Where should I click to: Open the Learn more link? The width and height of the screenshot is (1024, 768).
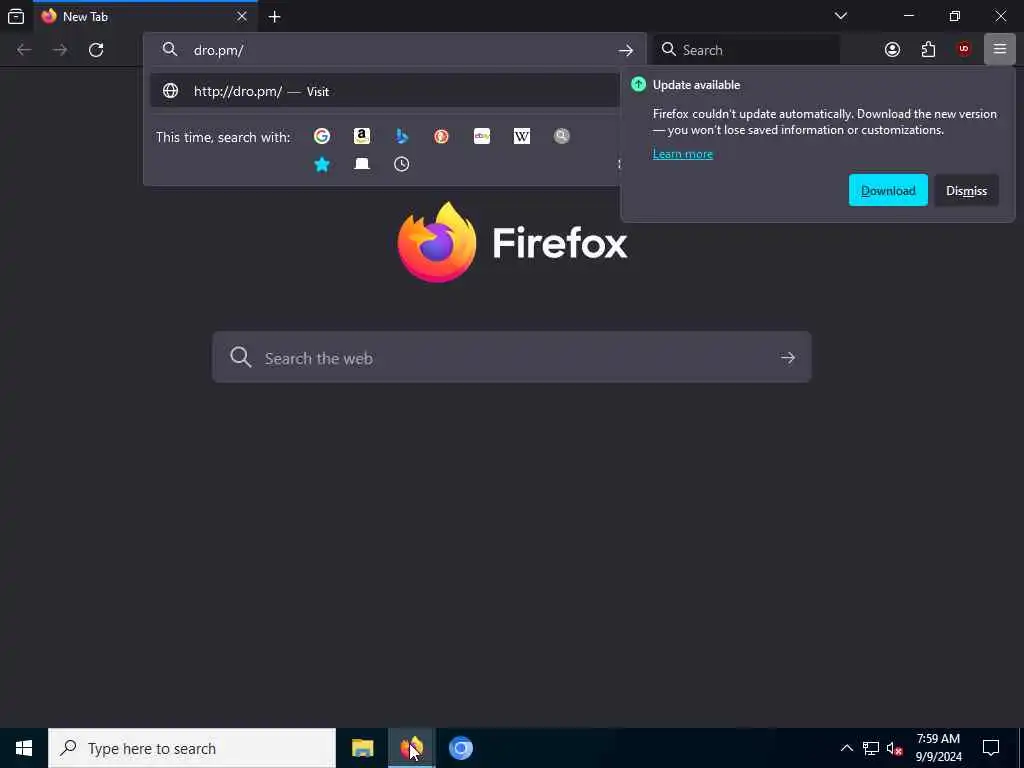pos(682,154)
